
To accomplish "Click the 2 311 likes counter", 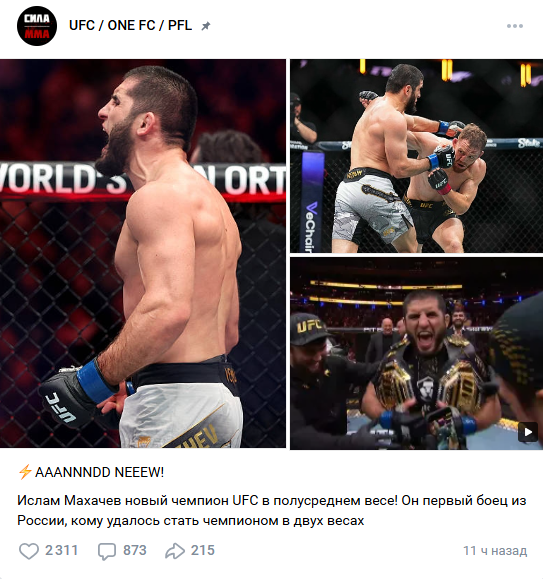I will 61,550.
